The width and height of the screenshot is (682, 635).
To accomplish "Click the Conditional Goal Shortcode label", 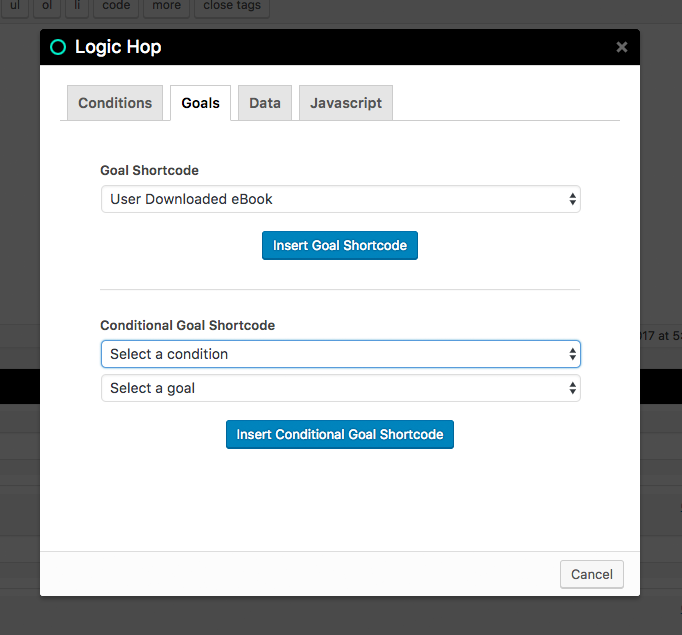I will pyautogui.click(x=187, y=325).
